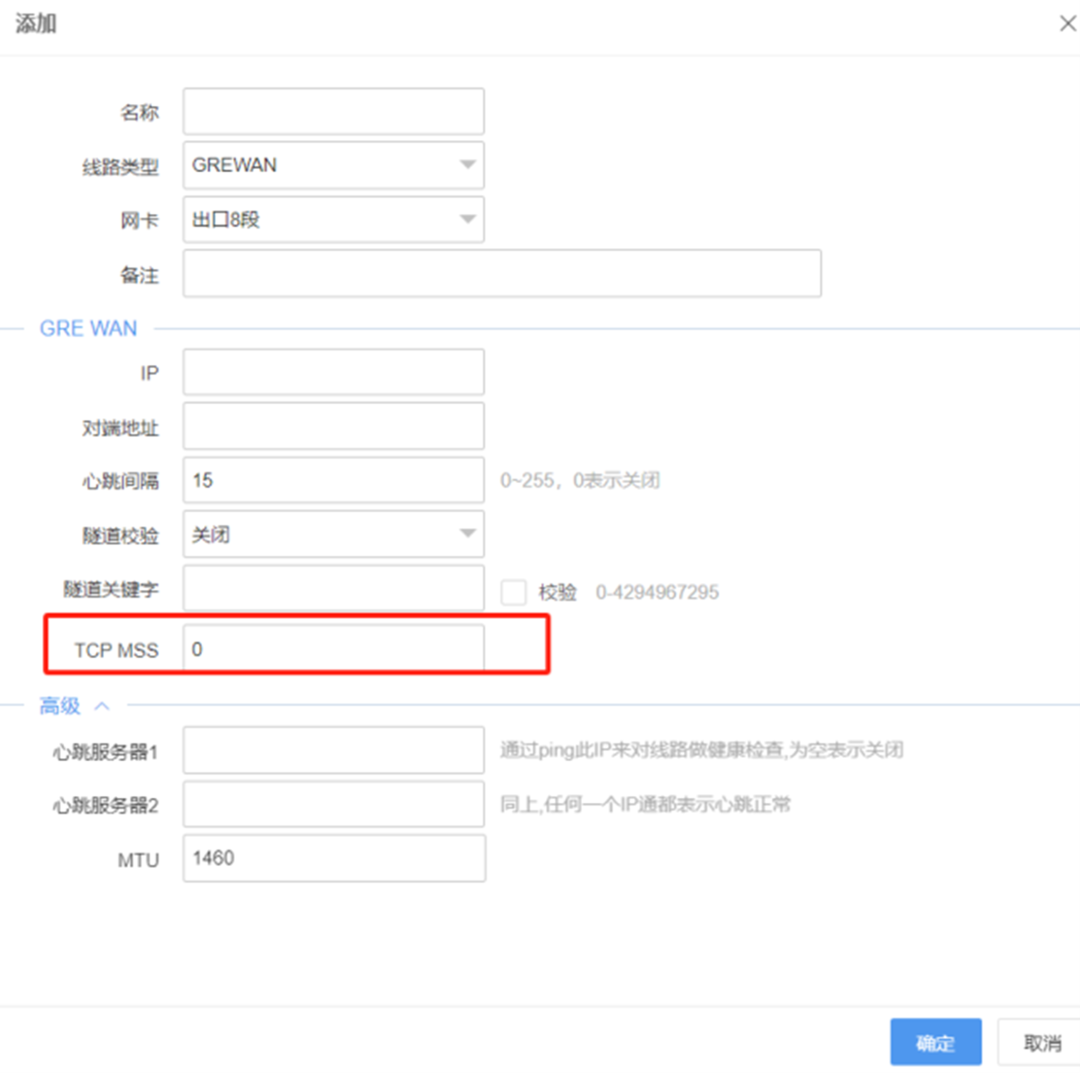Select the 心跳间隔 field containing 15
This screenshot has width=1080, height=1073.
click(333, 480)
